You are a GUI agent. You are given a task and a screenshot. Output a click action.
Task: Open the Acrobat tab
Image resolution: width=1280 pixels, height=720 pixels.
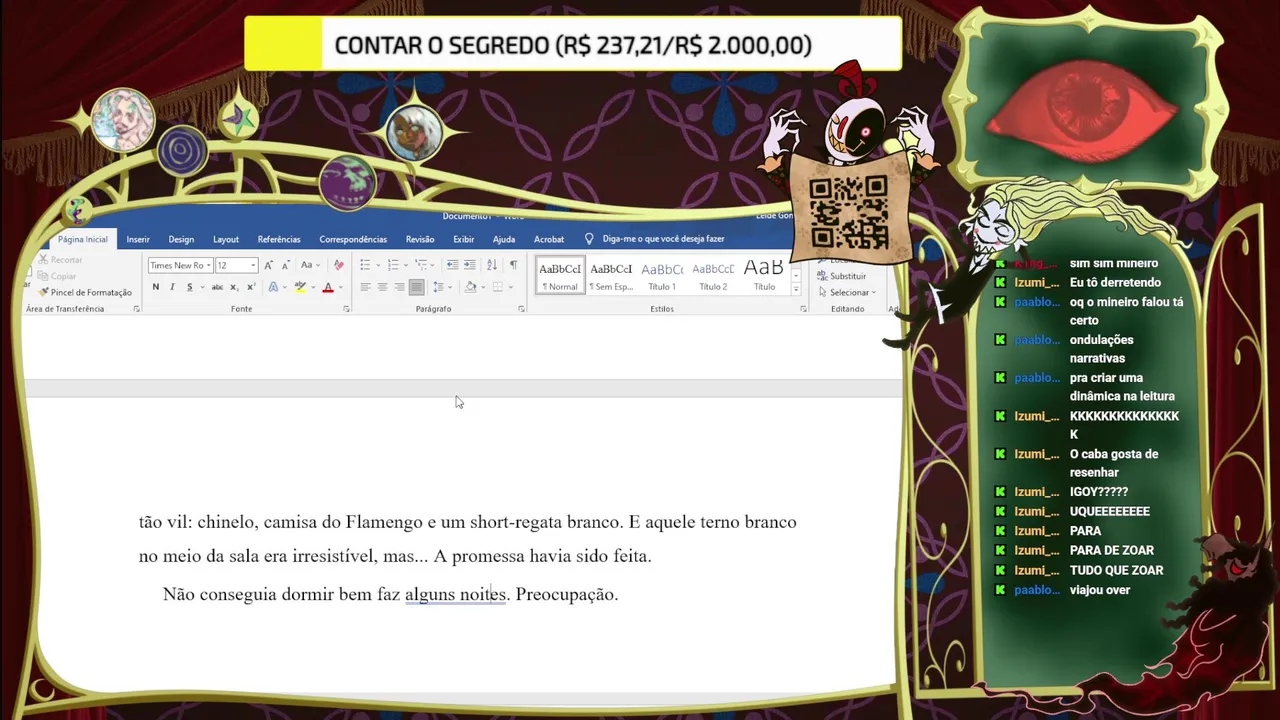click(549, 239)
